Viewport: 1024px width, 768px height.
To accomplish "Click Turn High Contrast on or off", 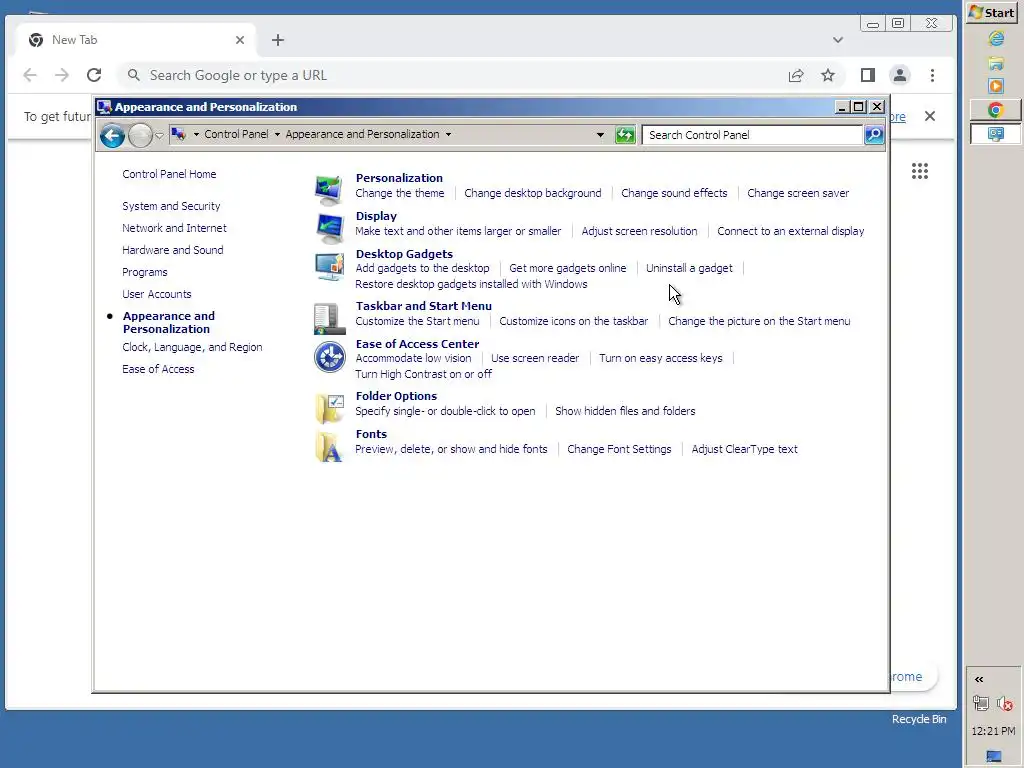I will [423, 374].
